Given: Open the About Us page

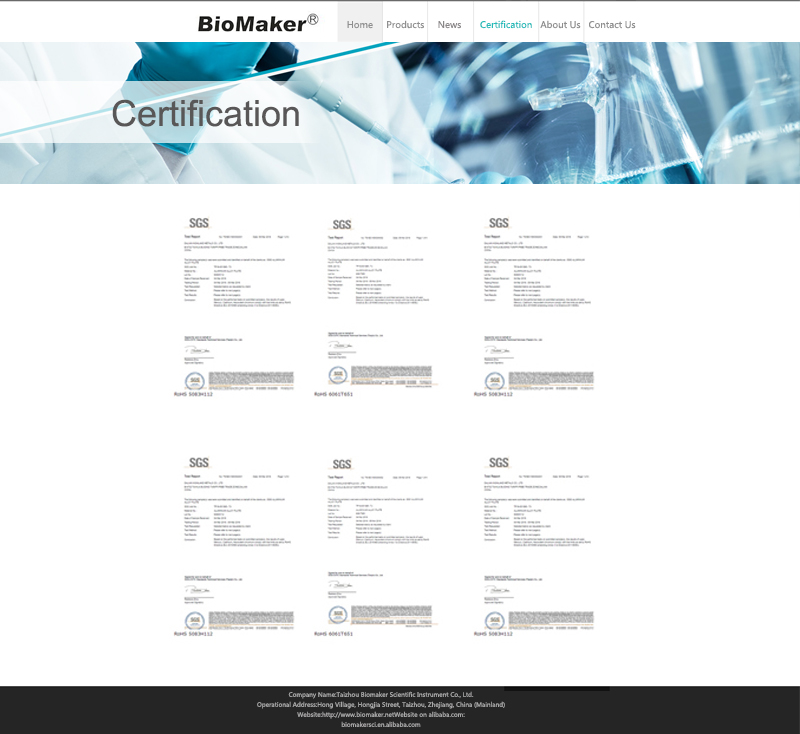Looking at the screenshot, I should click(560, 25).
